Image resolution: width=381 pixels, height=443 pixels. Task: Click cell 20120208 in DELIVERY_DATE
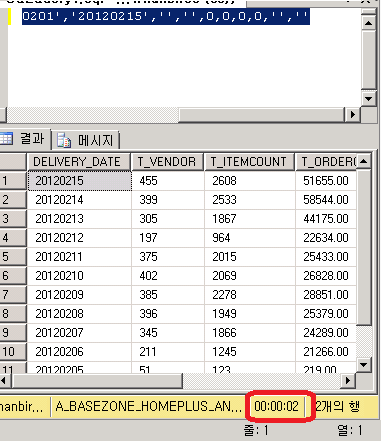80,314
